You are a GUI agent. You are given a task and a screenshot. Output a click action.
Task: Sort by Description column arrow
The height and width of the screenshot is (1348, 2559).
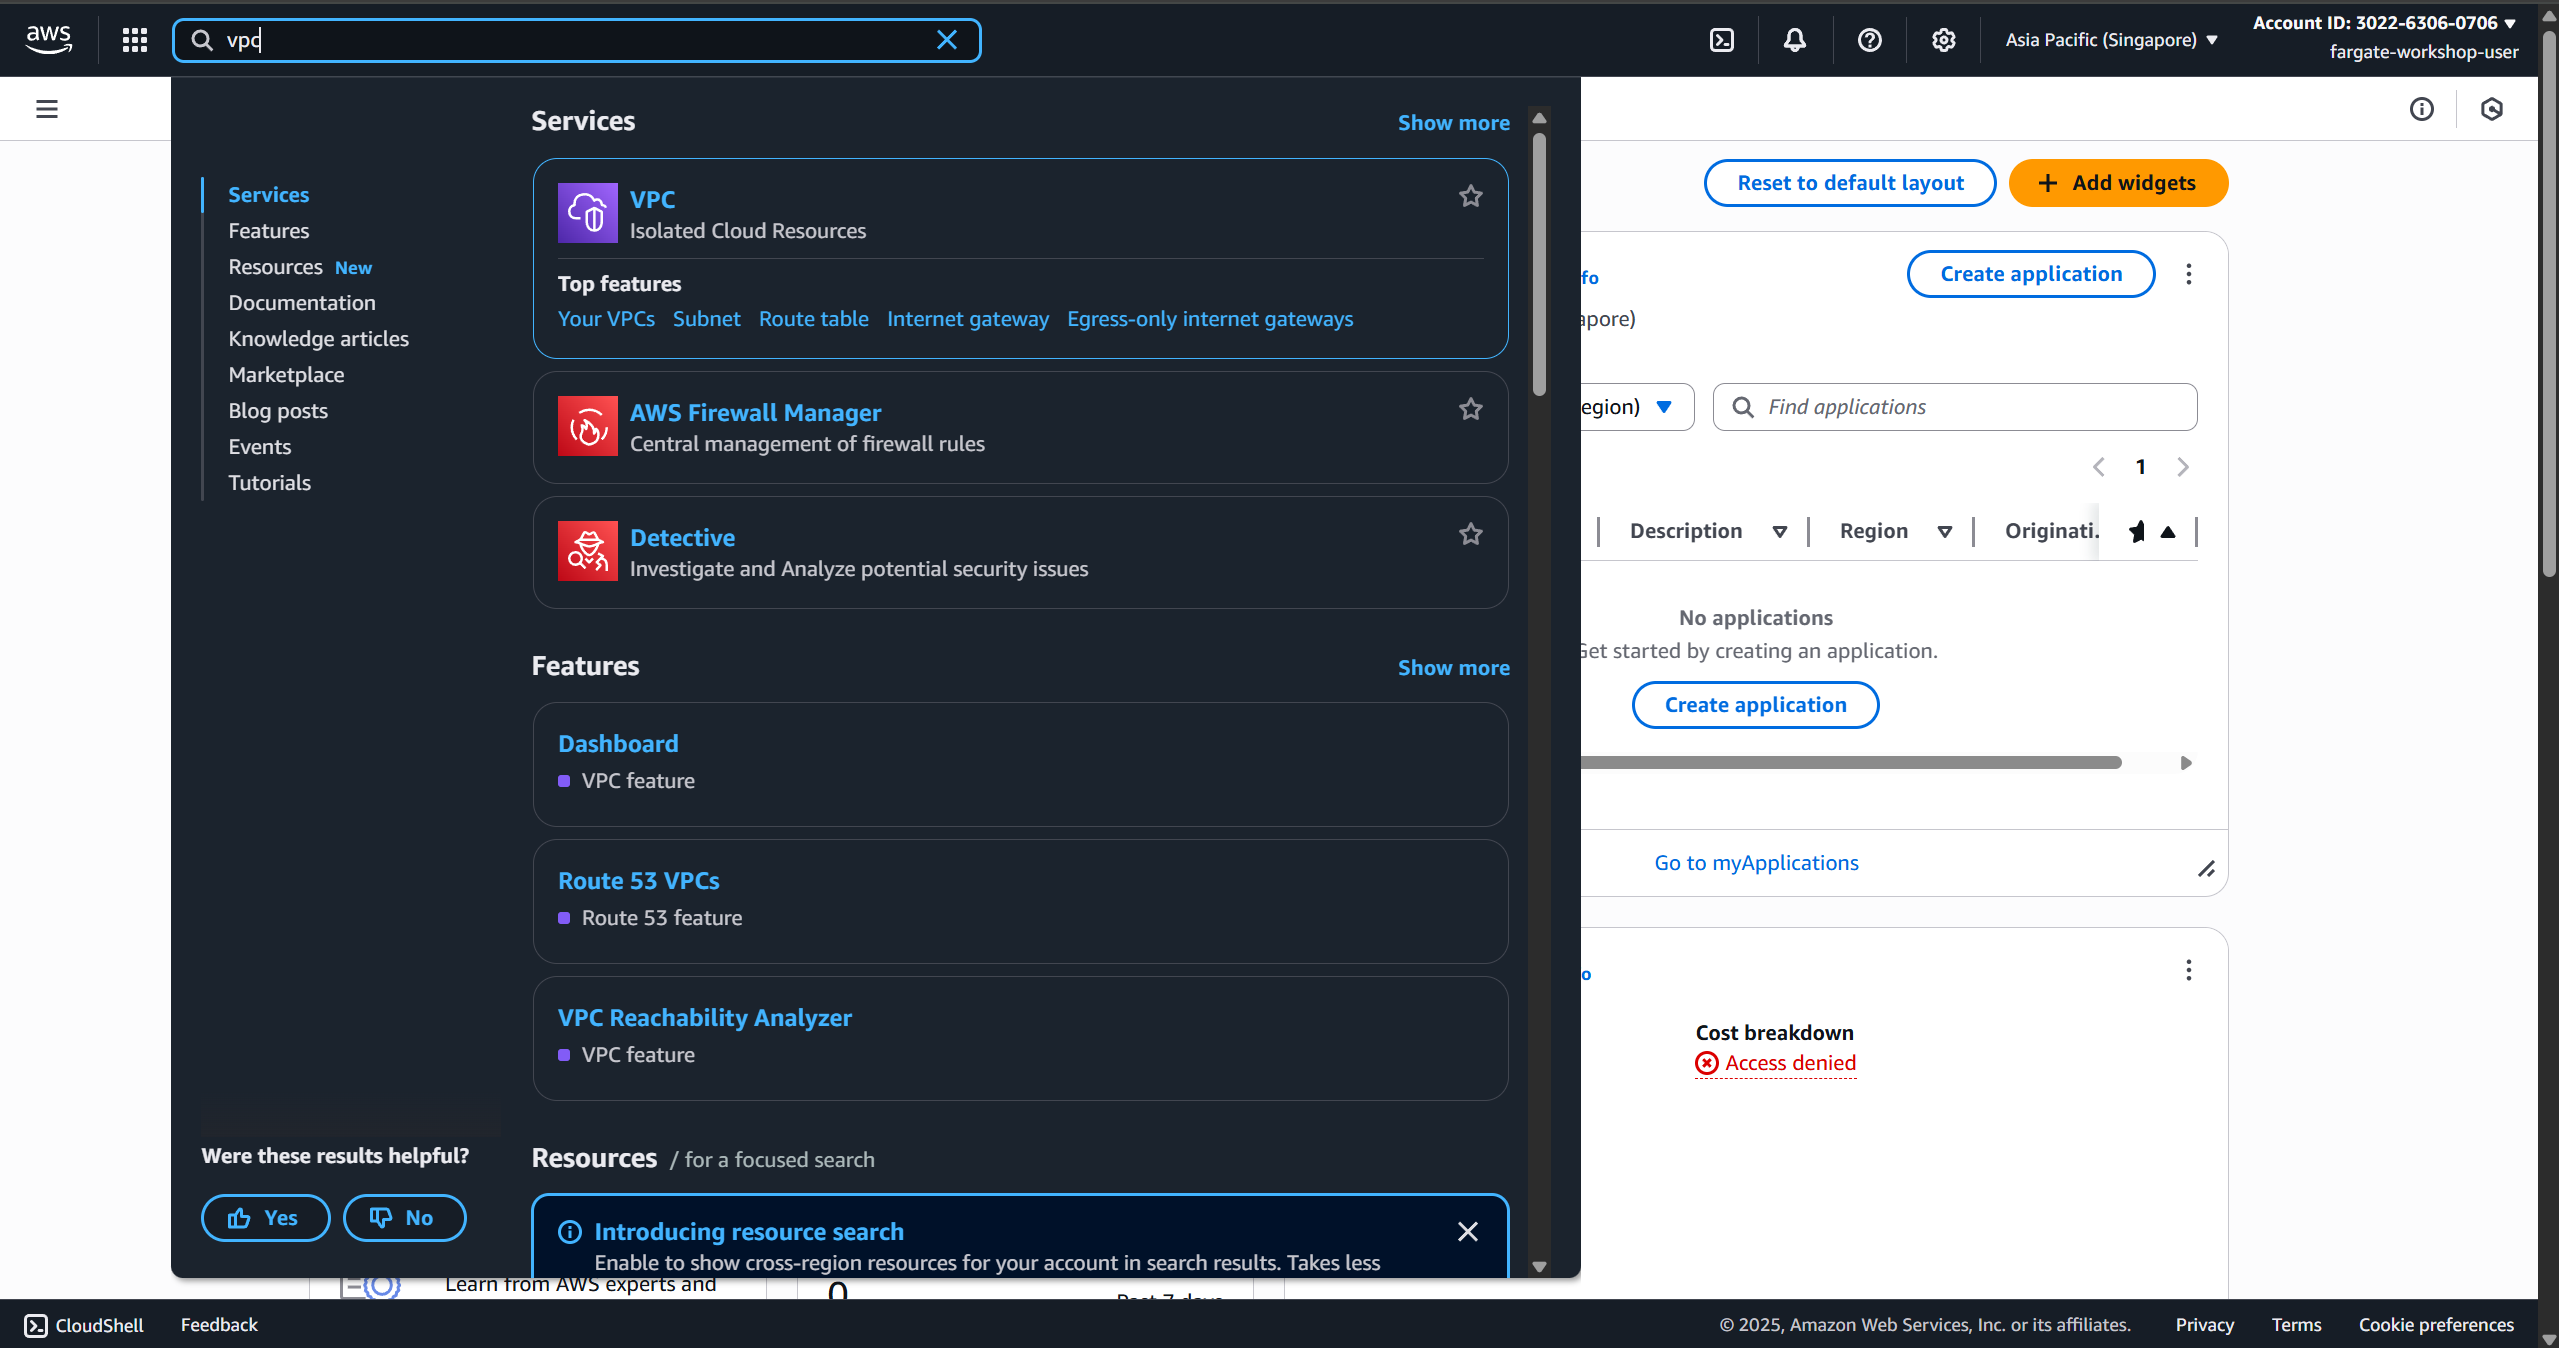coord(1780,532)
